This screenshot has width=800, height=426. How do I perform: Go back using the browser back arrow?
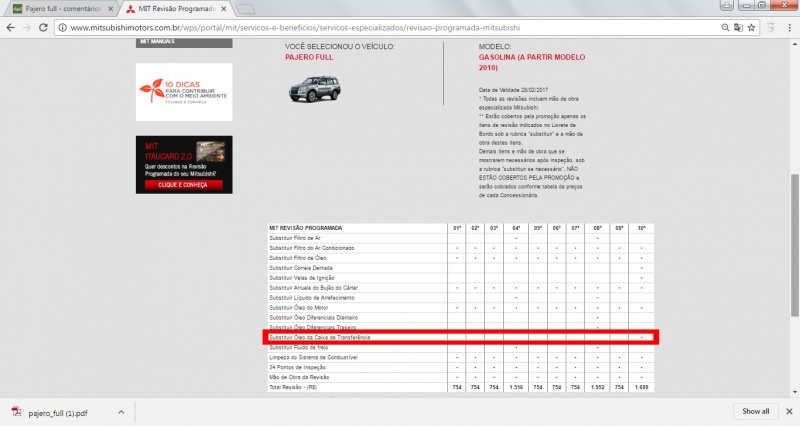11,28
